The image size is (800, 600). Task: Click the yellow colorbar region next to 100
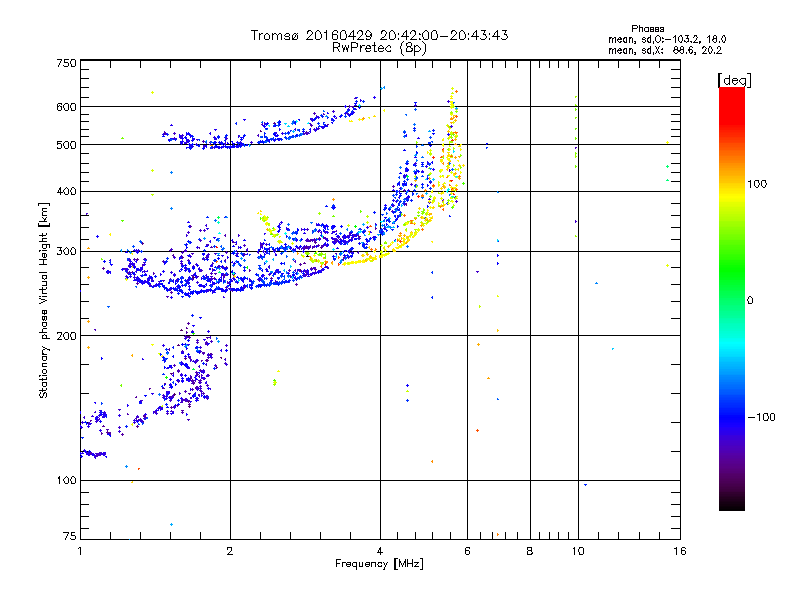pos(732,192)
